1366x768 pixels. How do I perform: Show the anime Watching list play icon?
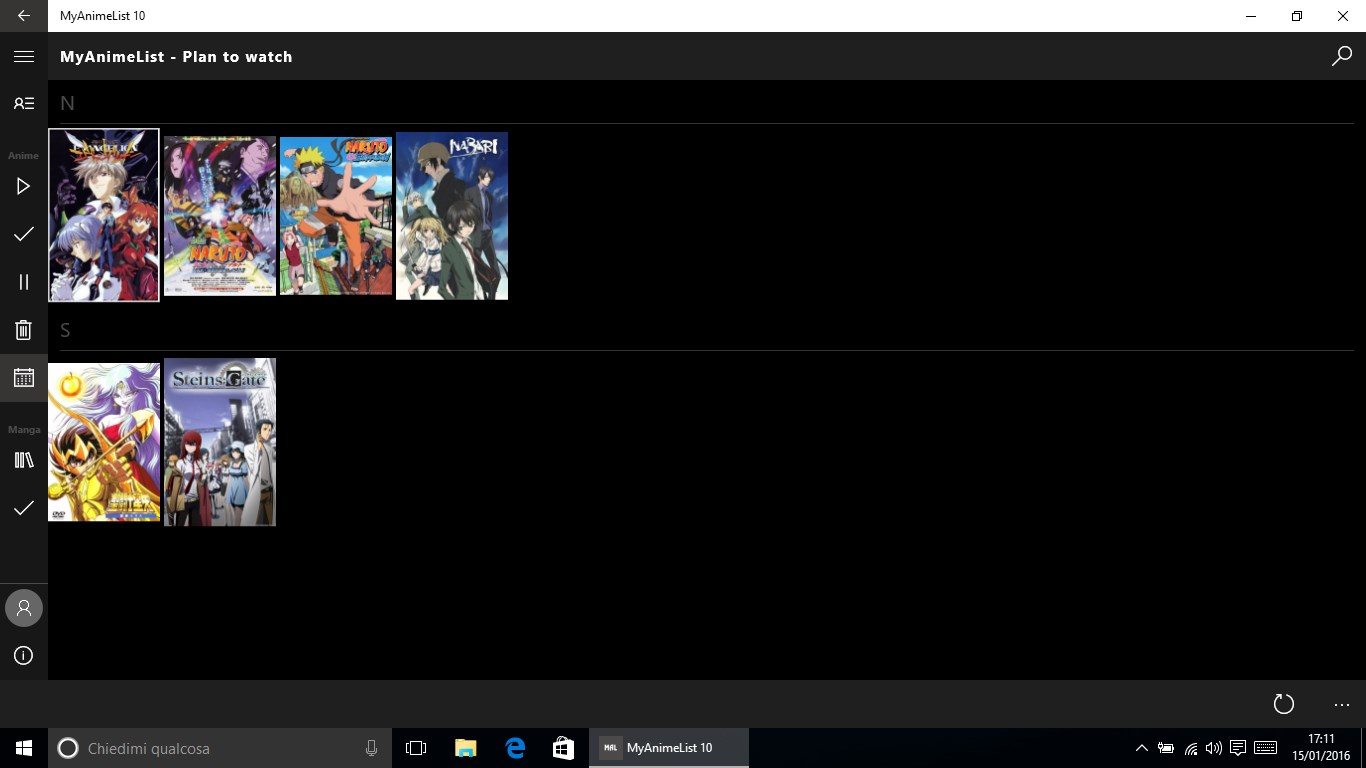pyautogui.click(x=24, y=186)
